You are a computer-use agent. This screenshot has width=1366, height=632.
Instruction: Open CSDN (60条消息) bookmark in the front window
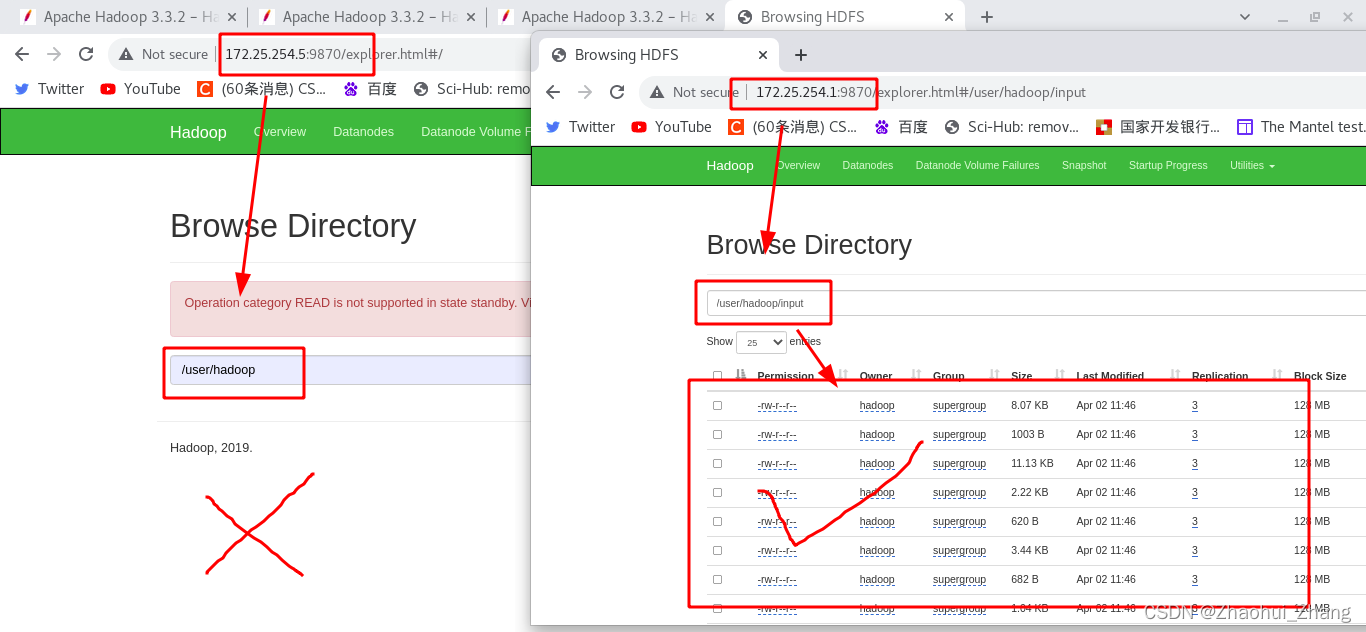click(792, 126)
